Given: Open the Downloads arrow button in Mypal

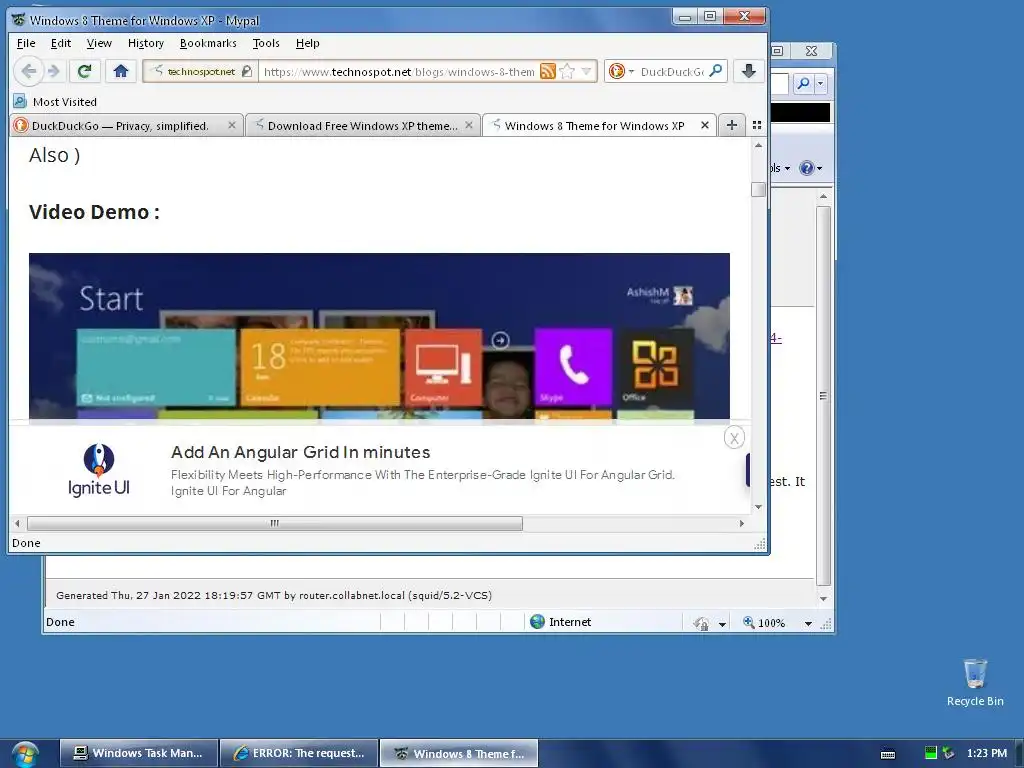Looking at the screenshot, I should [x=749, y=71].
